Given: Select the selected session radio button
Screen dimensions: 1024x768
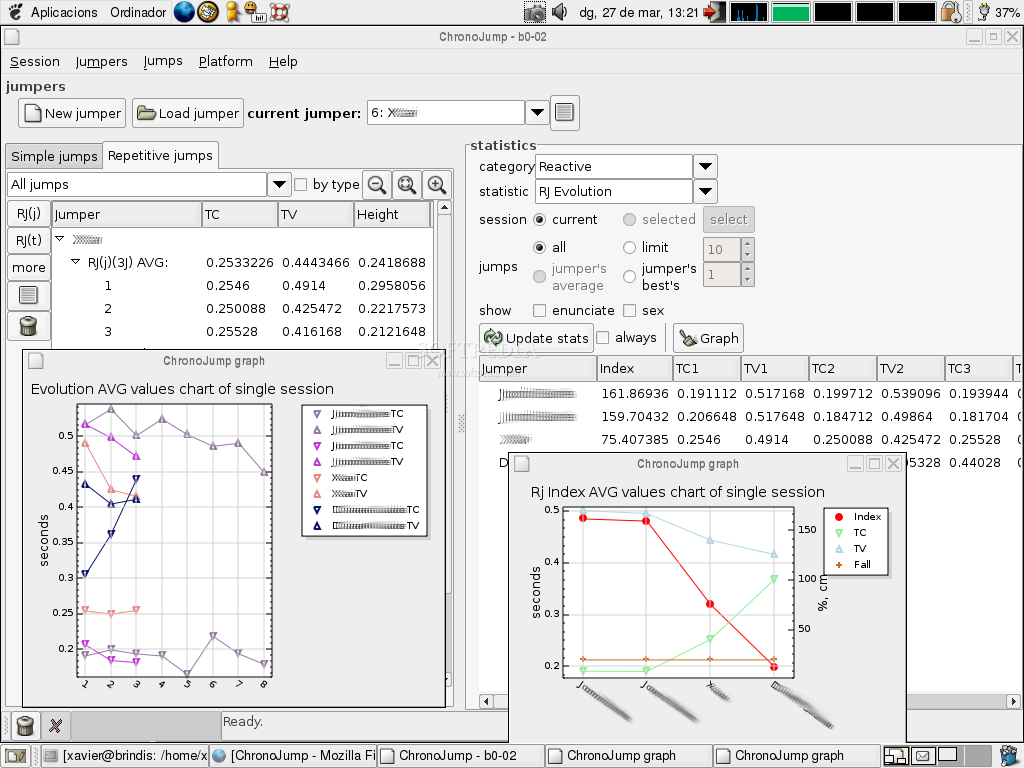Looking at the screenshot, I should coord(629,219).
